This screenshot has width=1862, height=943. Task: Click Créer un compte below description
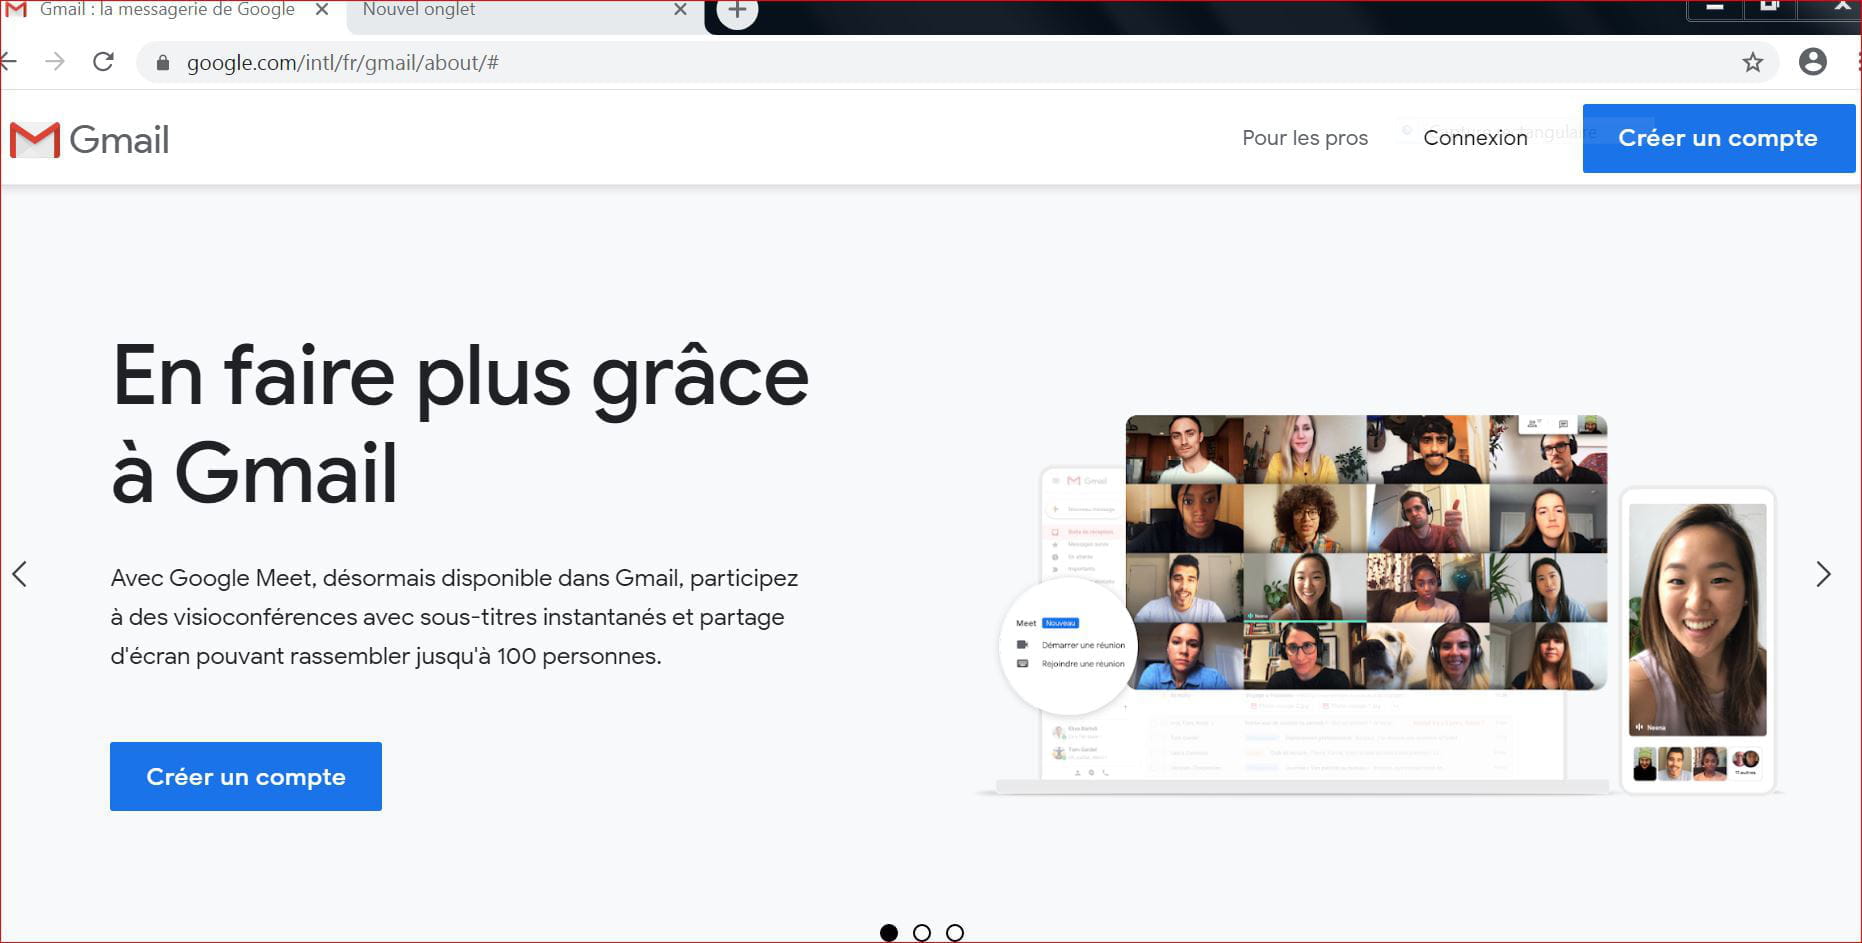246,776
